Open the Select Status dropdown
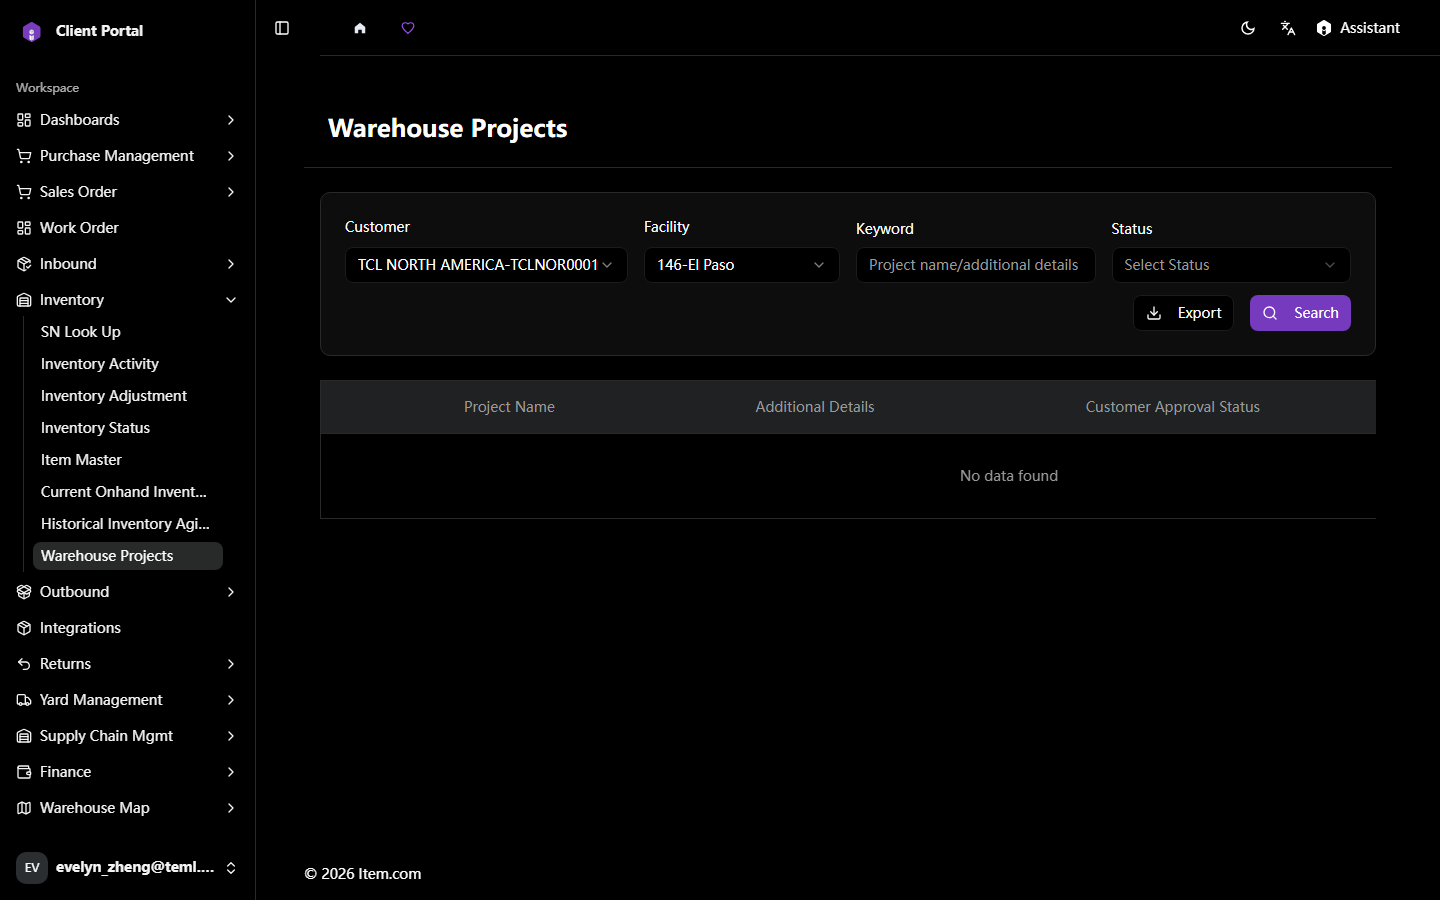The image size is (1440, 900). click(x=1231, y=265)
